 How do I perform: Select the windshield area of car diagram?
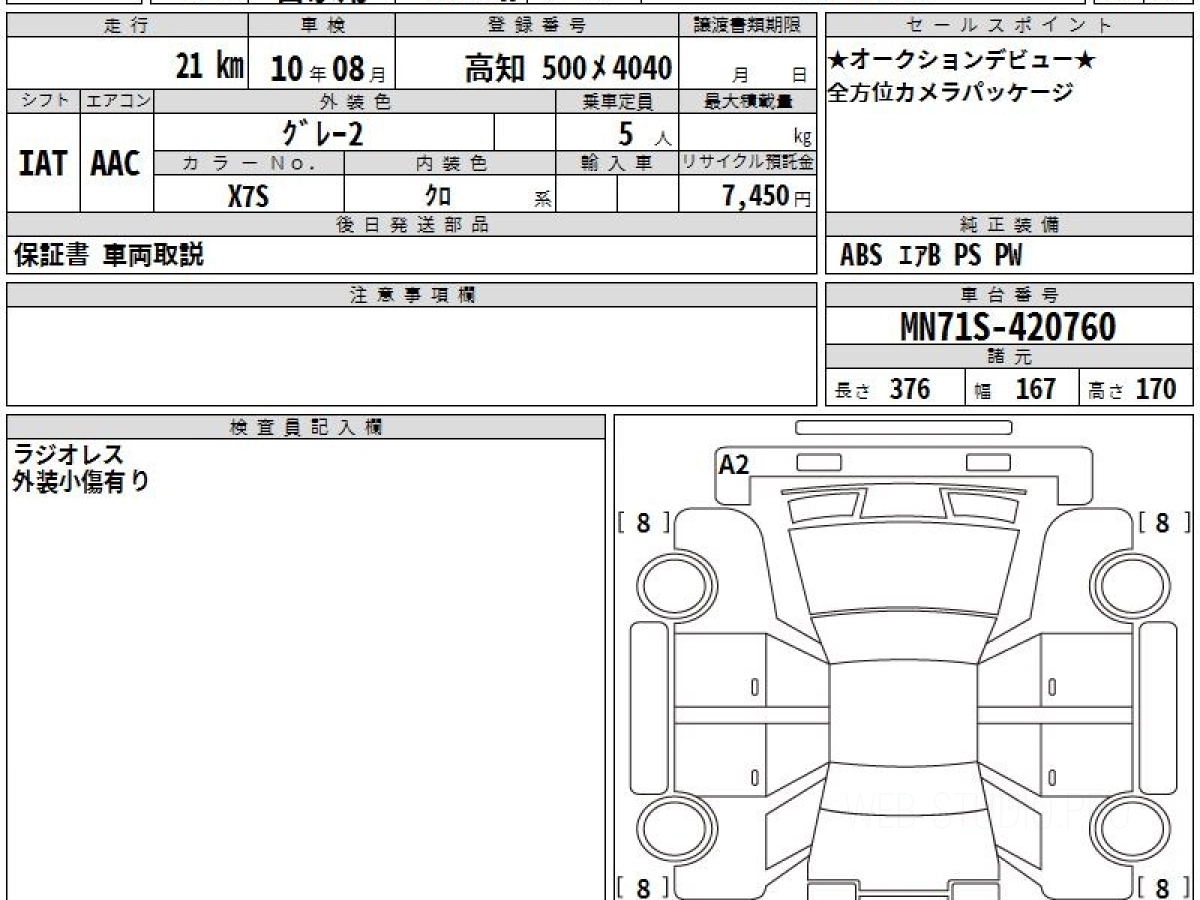click(901, 571)
